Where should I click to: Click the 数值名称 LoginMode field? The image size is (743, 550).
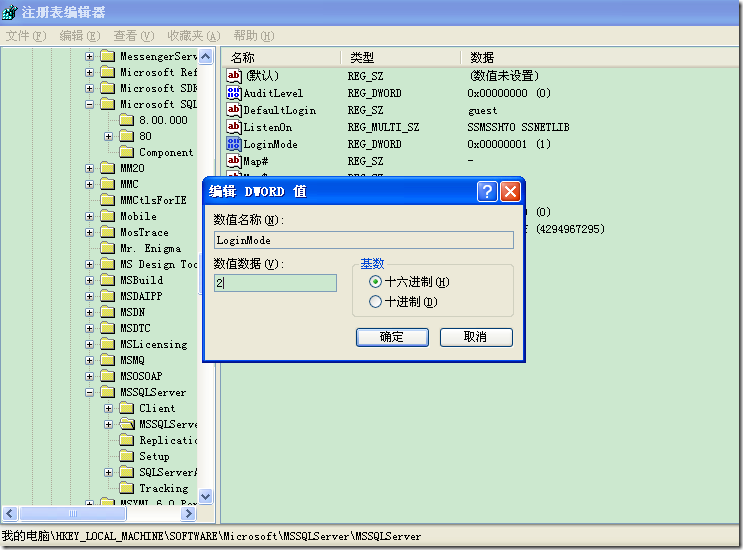pos(364,240)
